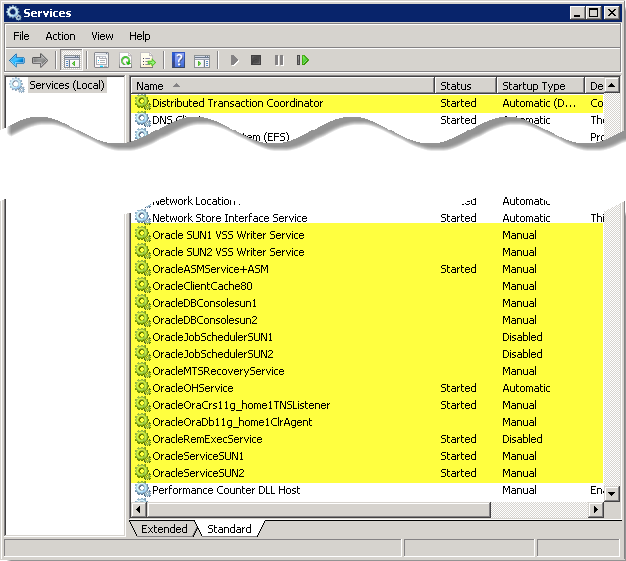626x561 pixels.
Task: Open the Help toolbar icon
Action: pyautogui.click(x=178, y=60)
